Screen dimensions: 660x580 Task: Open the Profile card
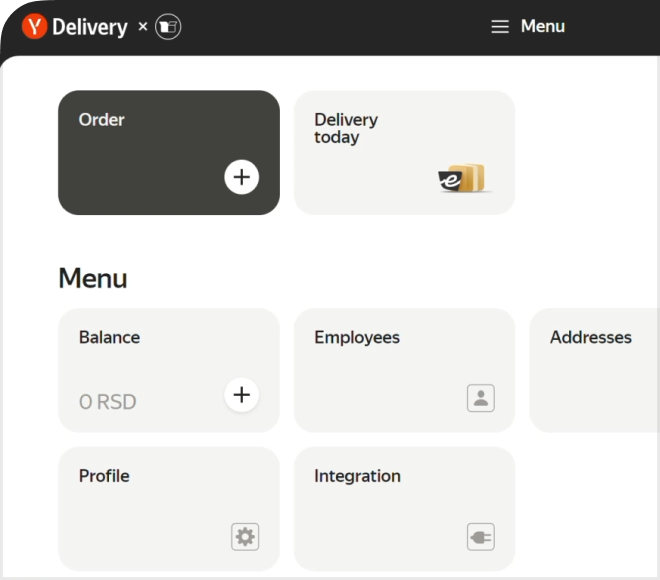coord(169,509)
